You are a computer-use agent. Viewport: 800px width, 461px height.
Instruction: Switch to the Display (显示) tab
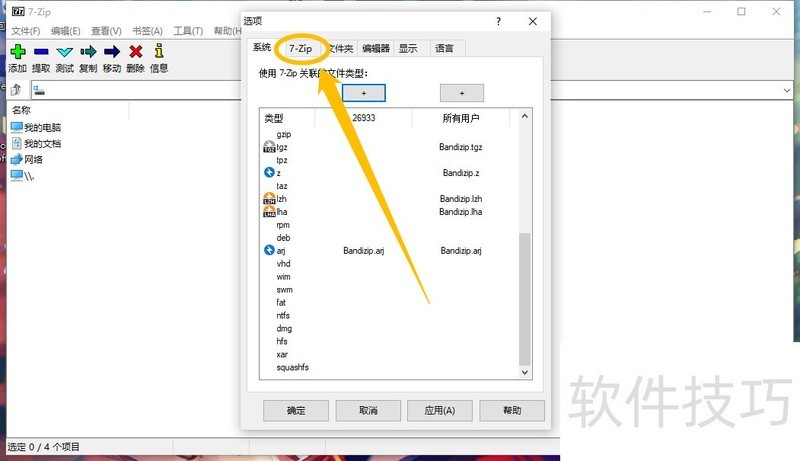[408, 48]
